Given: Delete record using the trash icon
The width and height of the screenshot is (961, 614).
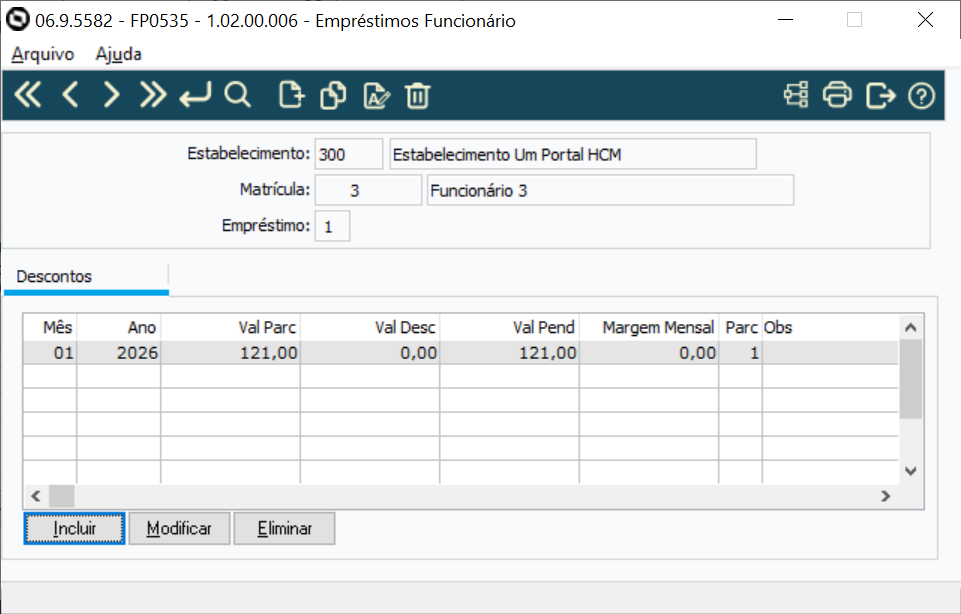Looking at the screenshot, I should coord(417,96).
